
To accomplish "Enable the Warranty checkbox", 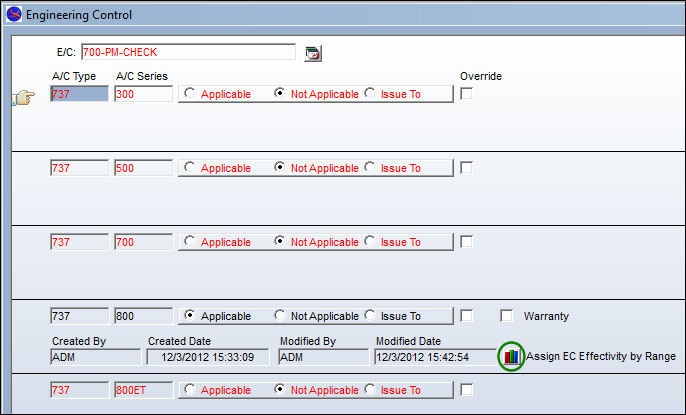I will pos(507,315).
